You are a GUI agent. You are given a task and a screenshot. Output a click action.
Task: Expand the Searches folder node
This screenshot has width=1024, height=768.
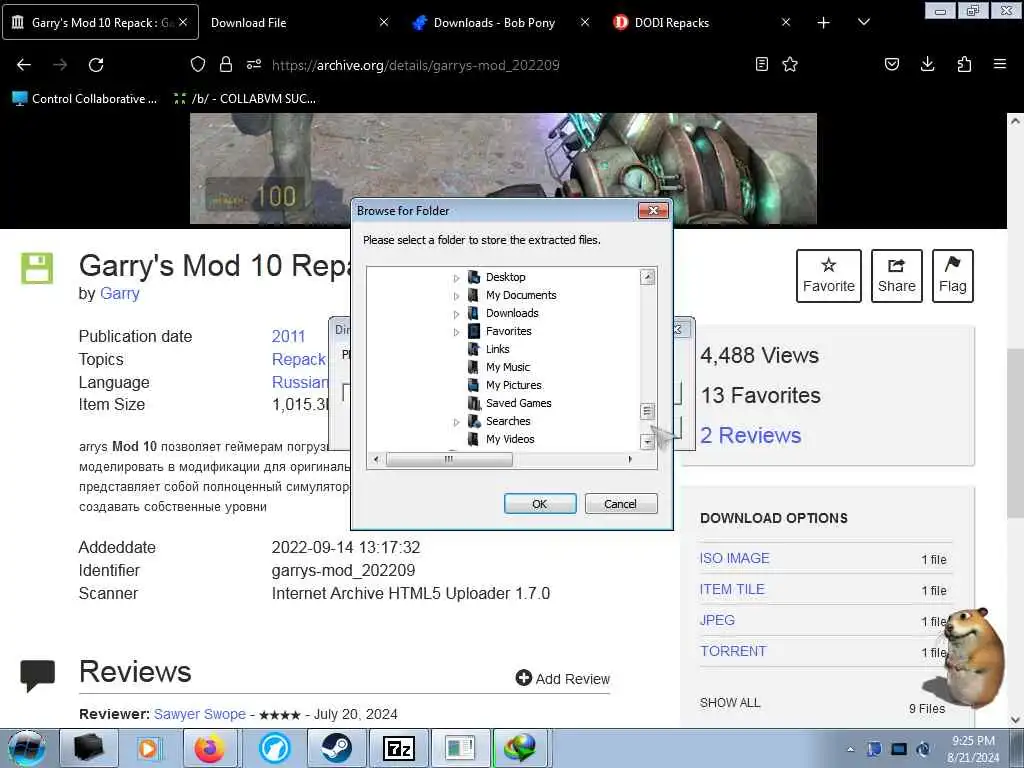tap(456, 422)
